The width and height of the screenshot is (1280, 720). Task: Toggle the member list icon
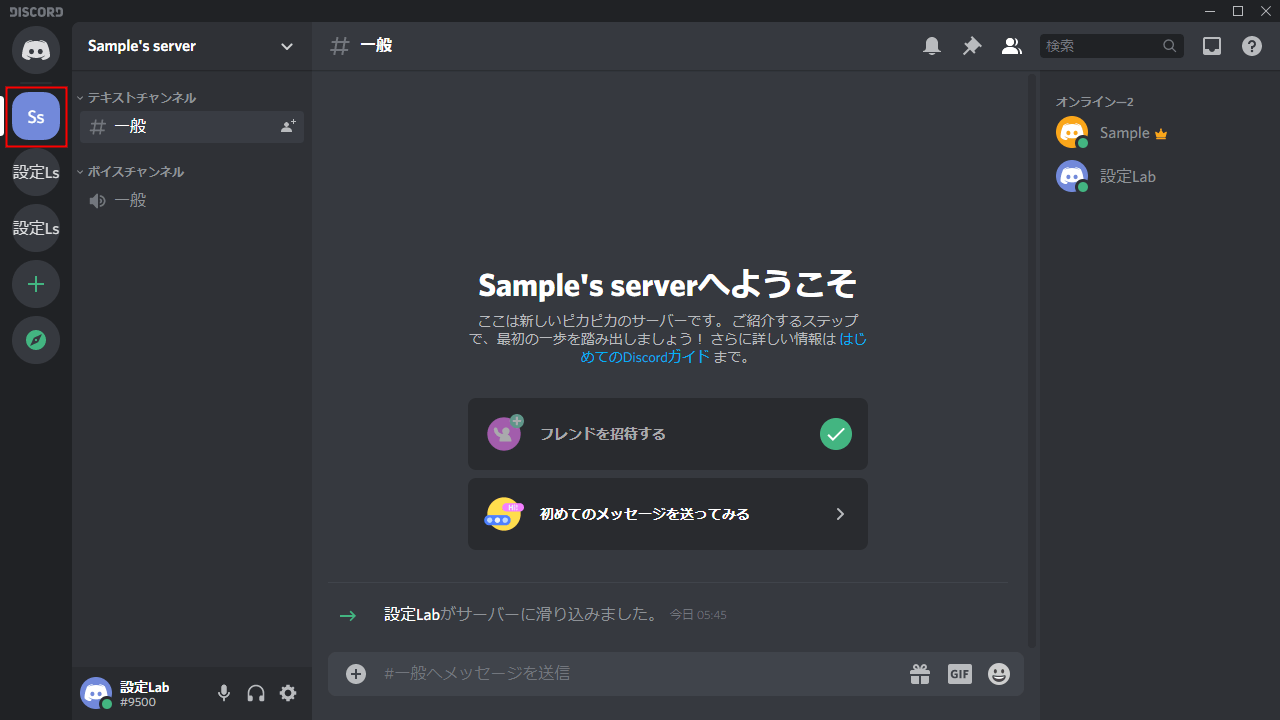click(x=1012, y=46)
